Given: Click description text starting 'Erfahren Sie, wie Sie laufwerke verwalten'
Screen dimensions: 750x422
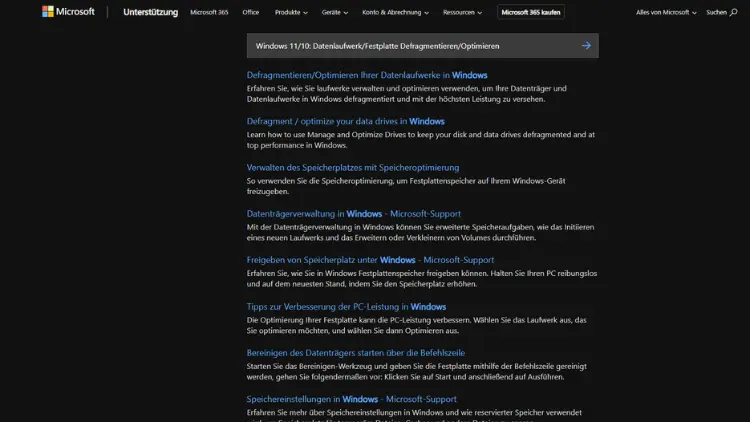Looking at the screenshot, I should 407,94.
